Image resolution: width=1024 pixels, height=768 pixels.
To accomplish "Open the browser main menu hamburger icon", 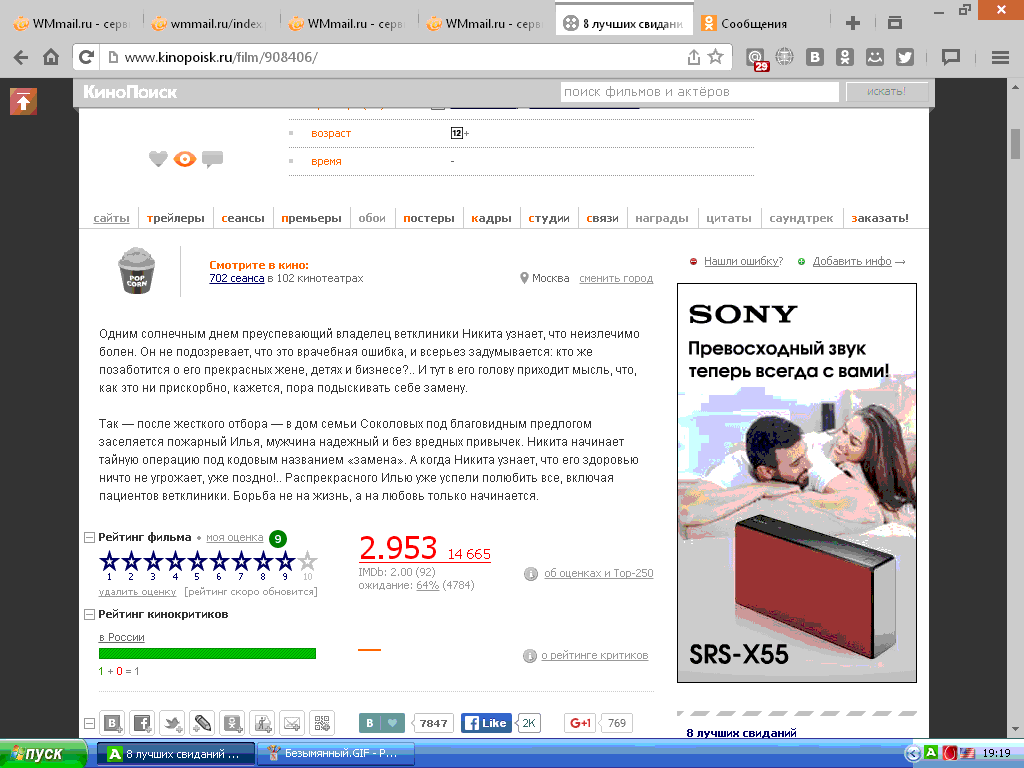I will (x=1000, y=57).
